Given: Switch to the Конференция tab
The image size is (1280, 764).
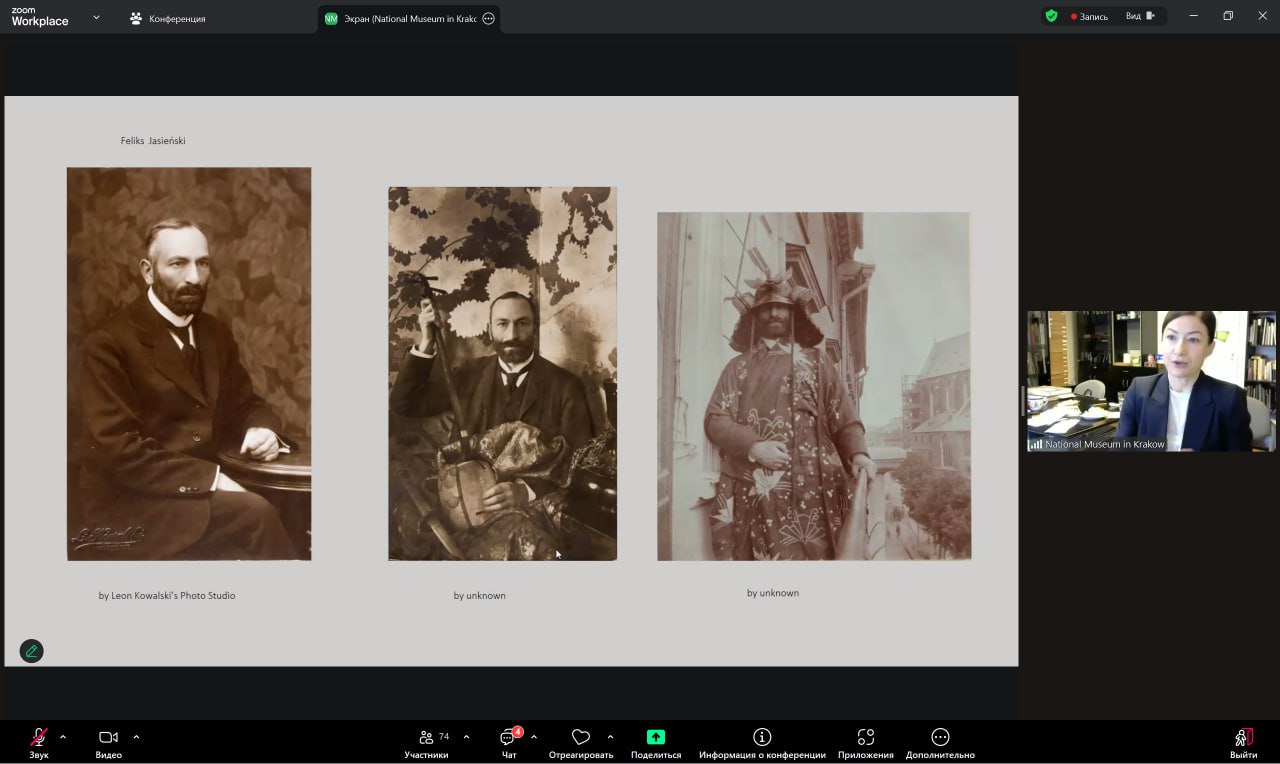Looking at the screenshot, I should click(167, 18).
